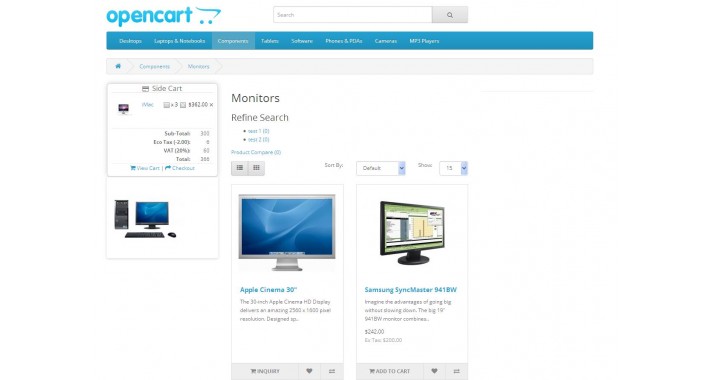Open the Sort By dropdown
This screenshot has width=710, height=380.
tap(381, 168)
